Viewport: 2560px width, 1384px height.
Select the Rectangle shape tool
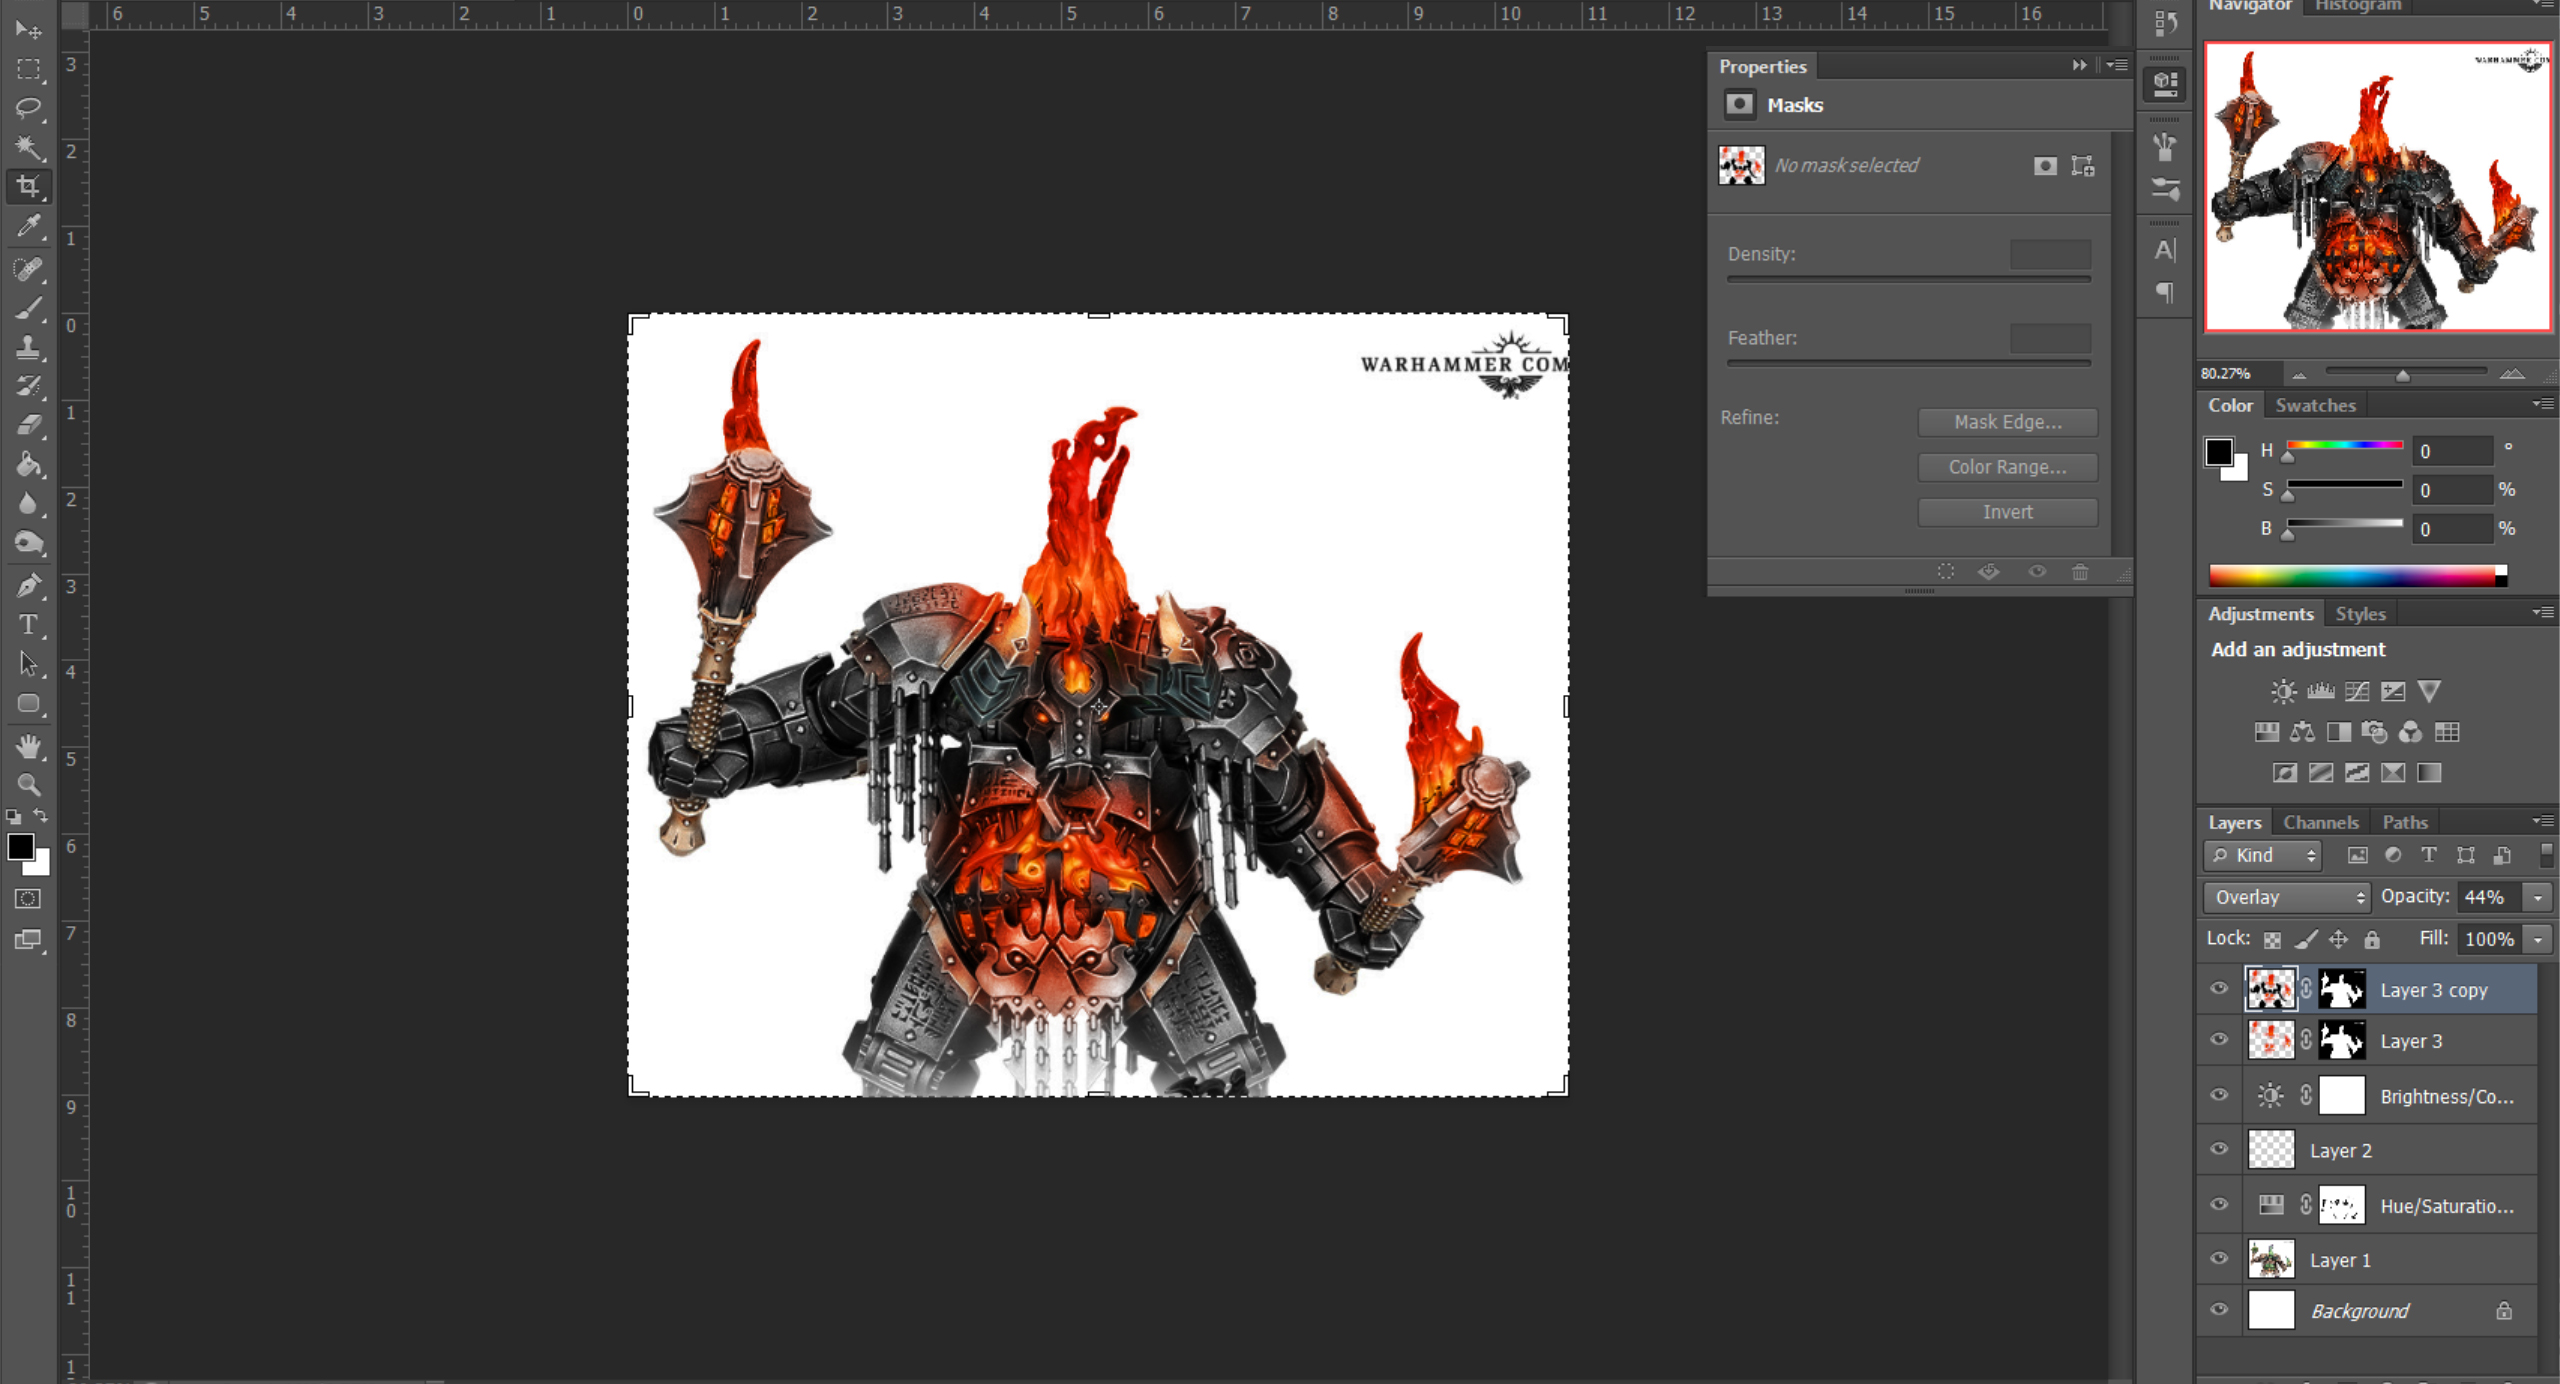coord(28,704)
